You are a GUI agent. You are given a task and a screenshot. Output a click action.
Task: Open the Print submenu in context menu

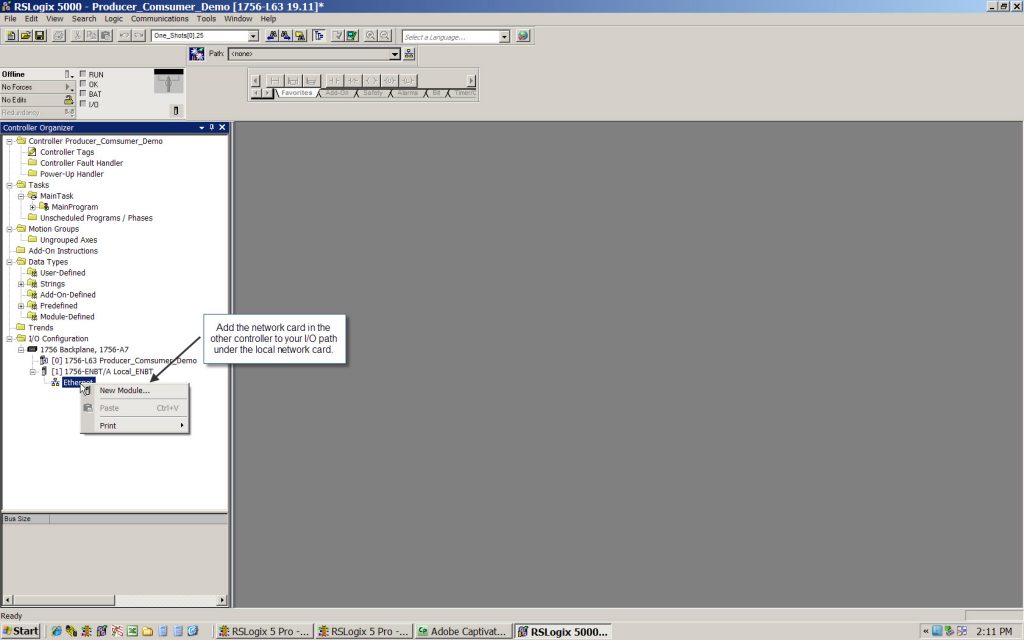tap(135, 426)
